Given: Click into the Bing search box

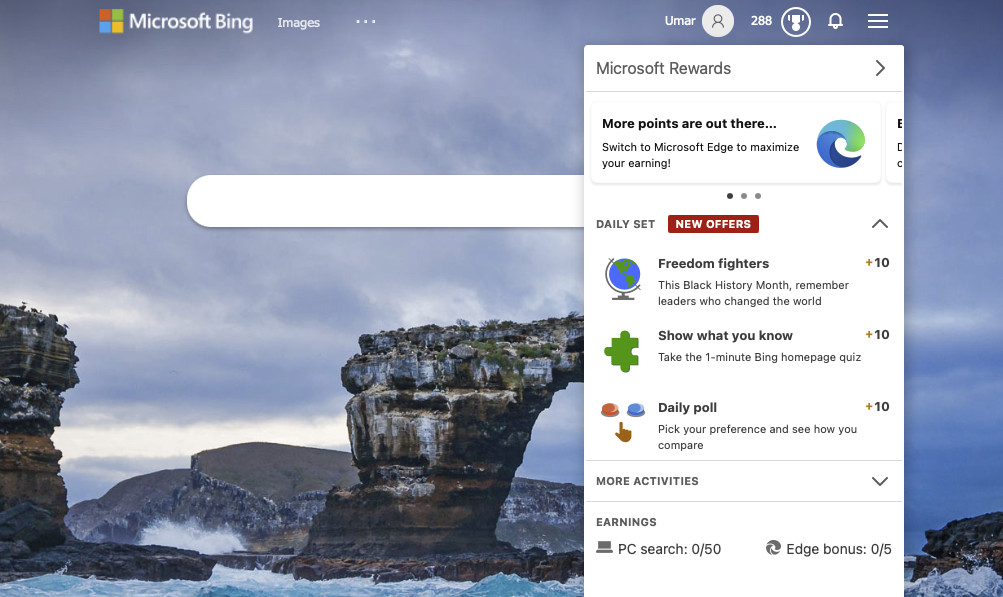Looking at the screenshot, I should [x=385, y=201].
